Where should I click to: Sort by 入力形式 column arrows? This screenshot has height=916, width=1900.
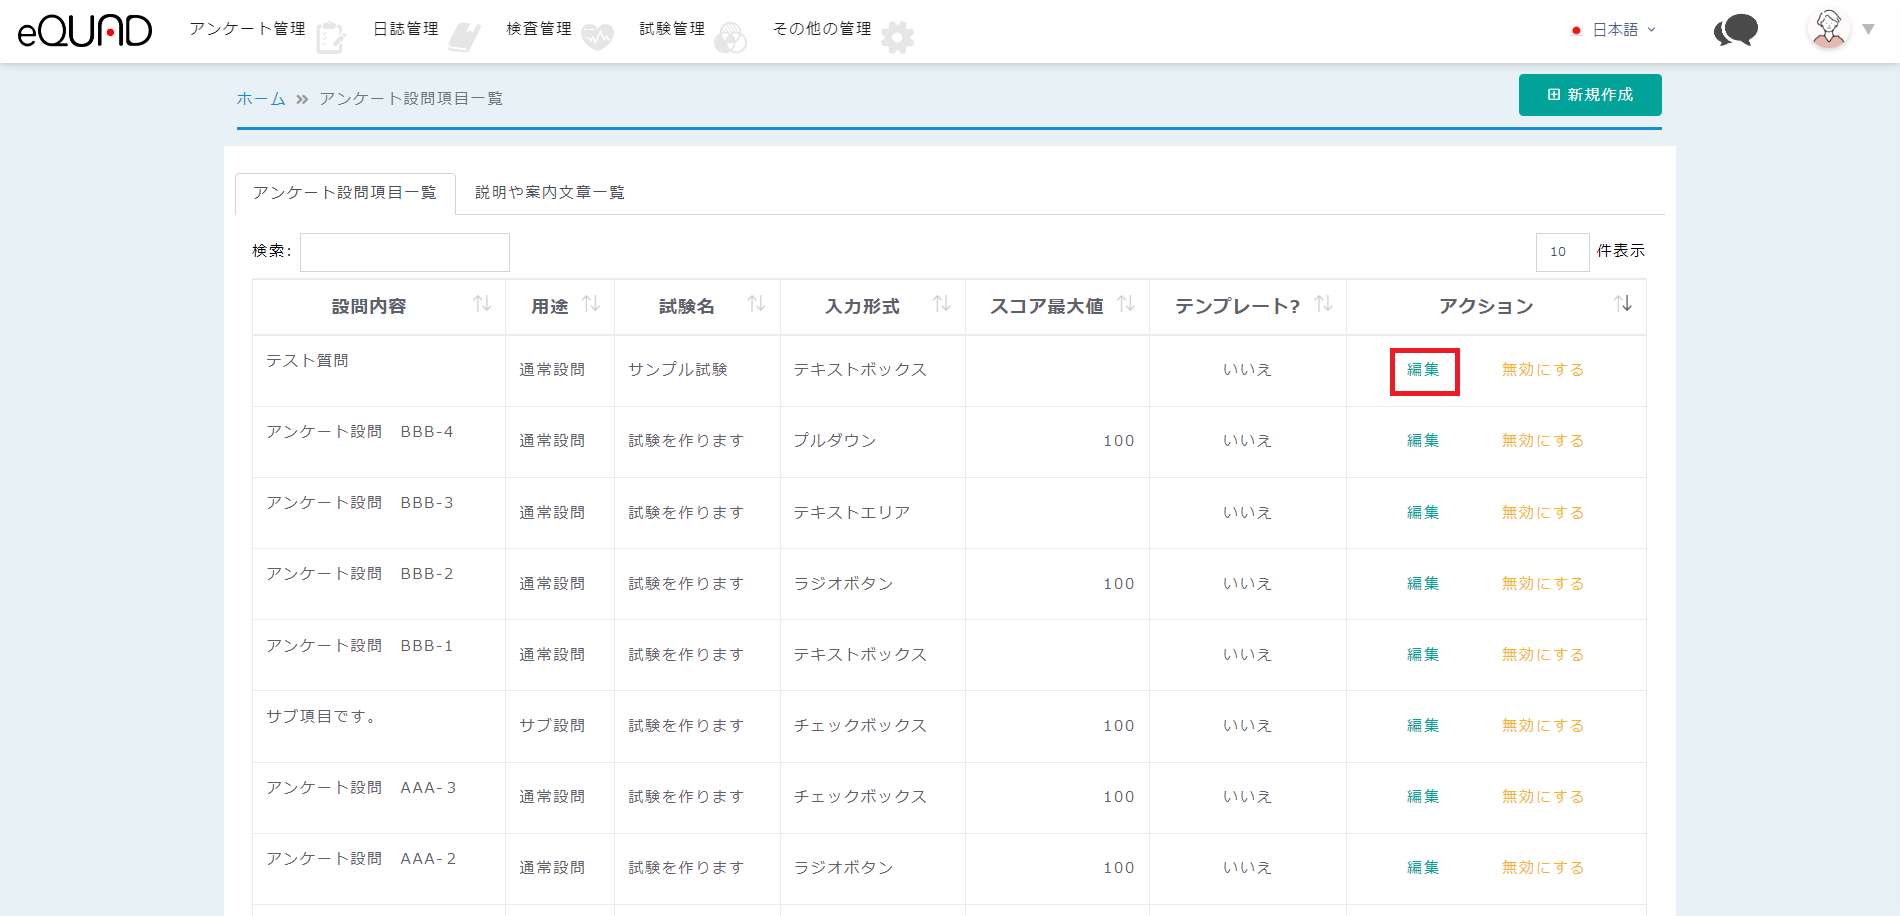[941, 304]
